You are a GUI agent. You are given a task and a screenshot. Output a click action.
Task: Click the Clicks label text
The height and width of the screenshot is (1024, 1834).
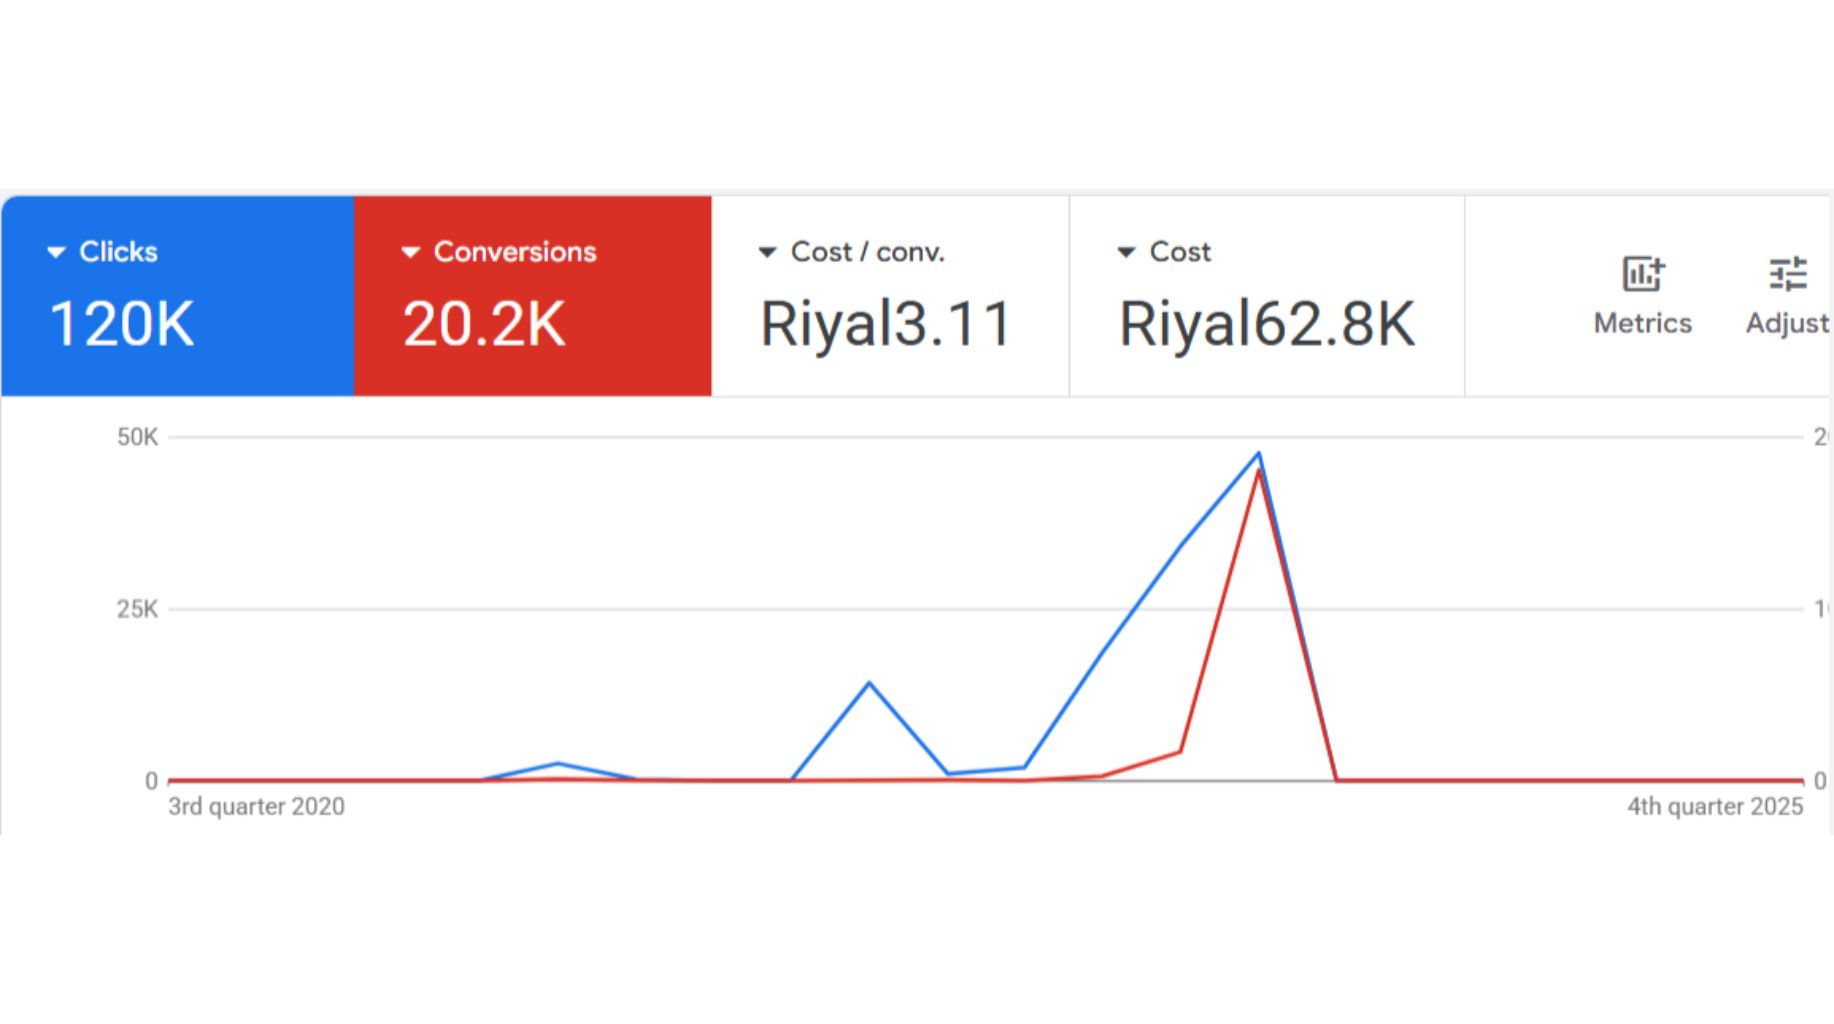pyautogui.click(x=118, y=252)
